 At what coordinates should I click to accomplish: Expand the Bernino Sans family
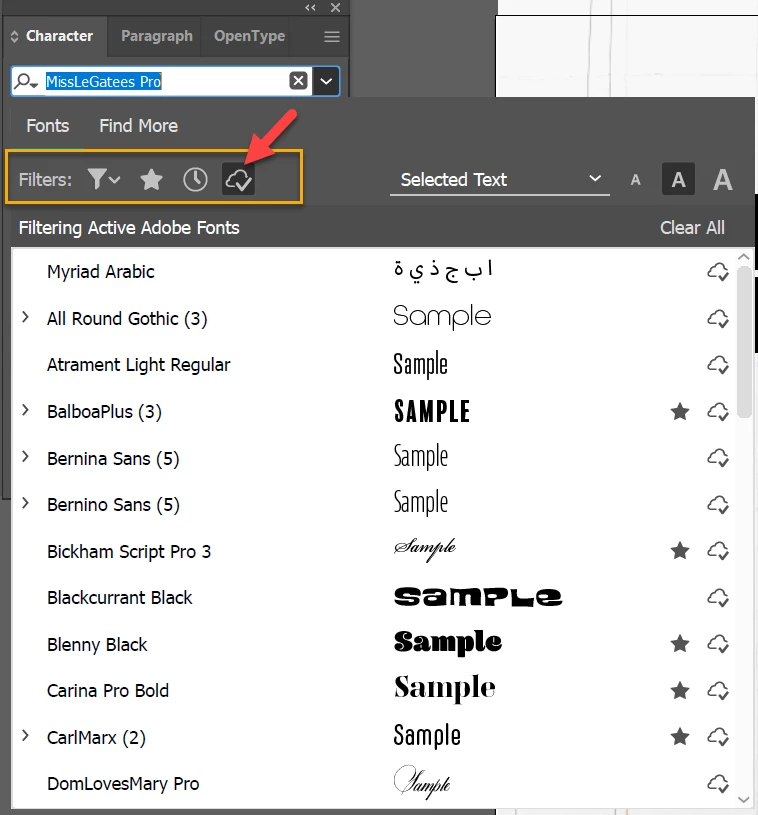[x=25, y=503]
